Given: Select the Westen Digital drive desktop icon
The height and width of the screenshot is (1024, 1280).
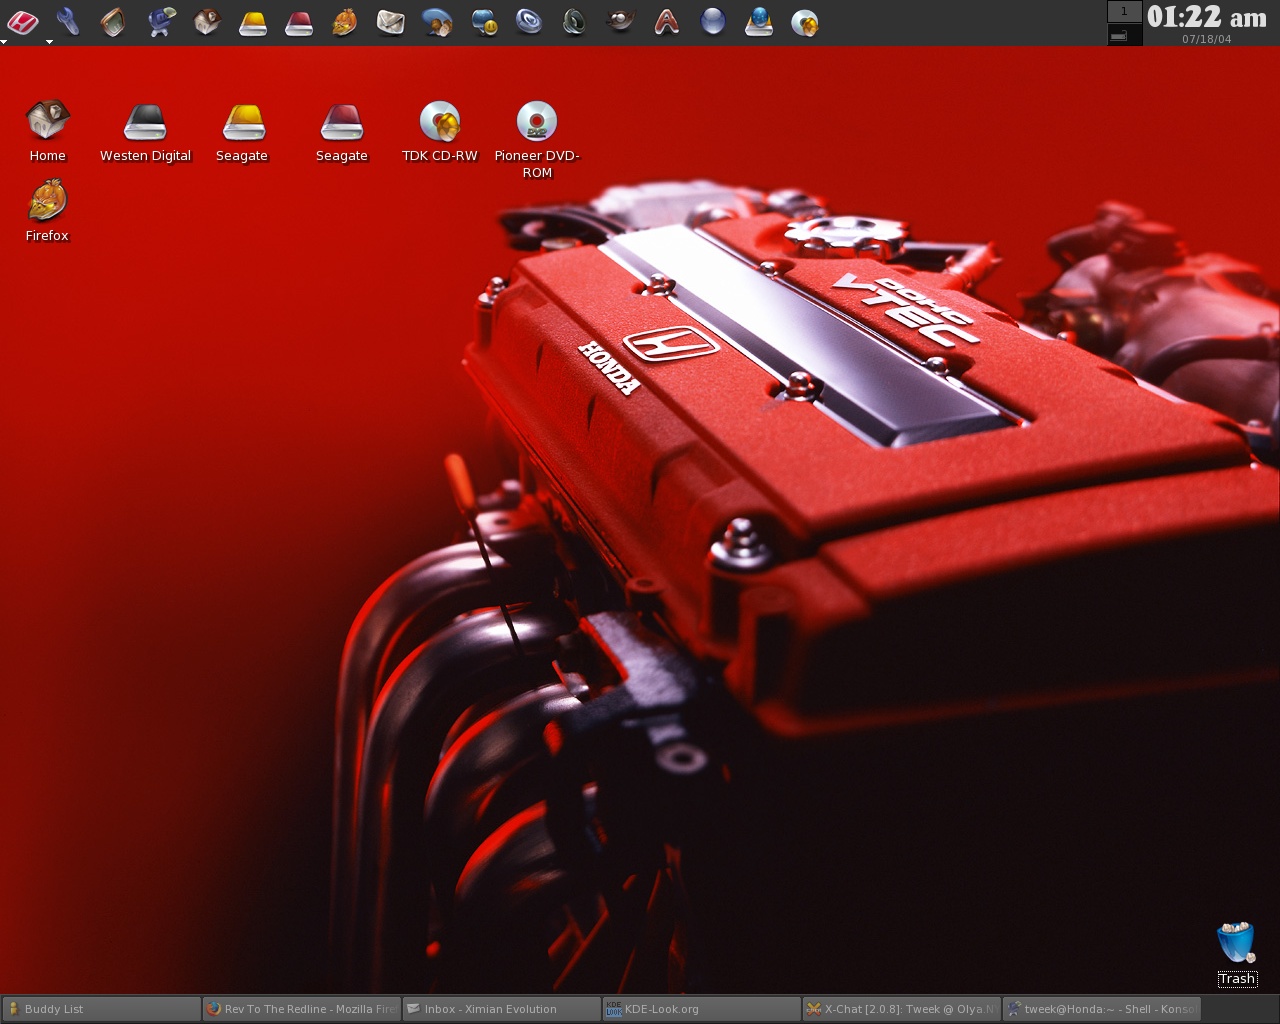Looking at the screenshot, I should tap(145, 133).
